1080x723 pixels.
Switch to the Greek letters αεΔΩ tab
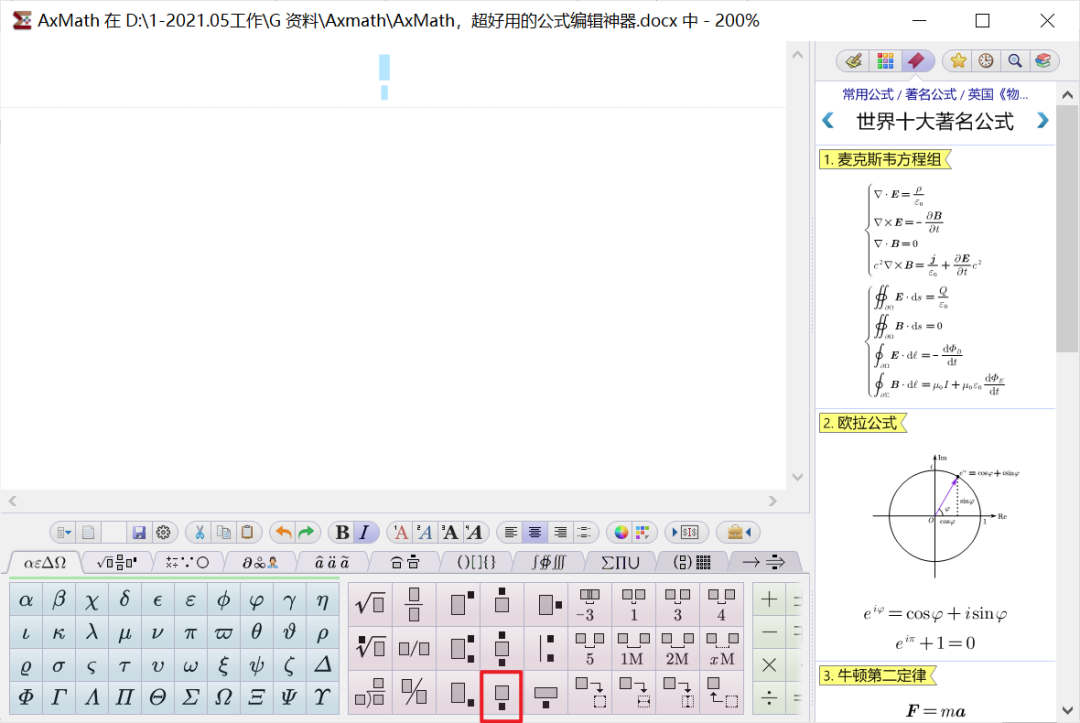pos(45,562)
